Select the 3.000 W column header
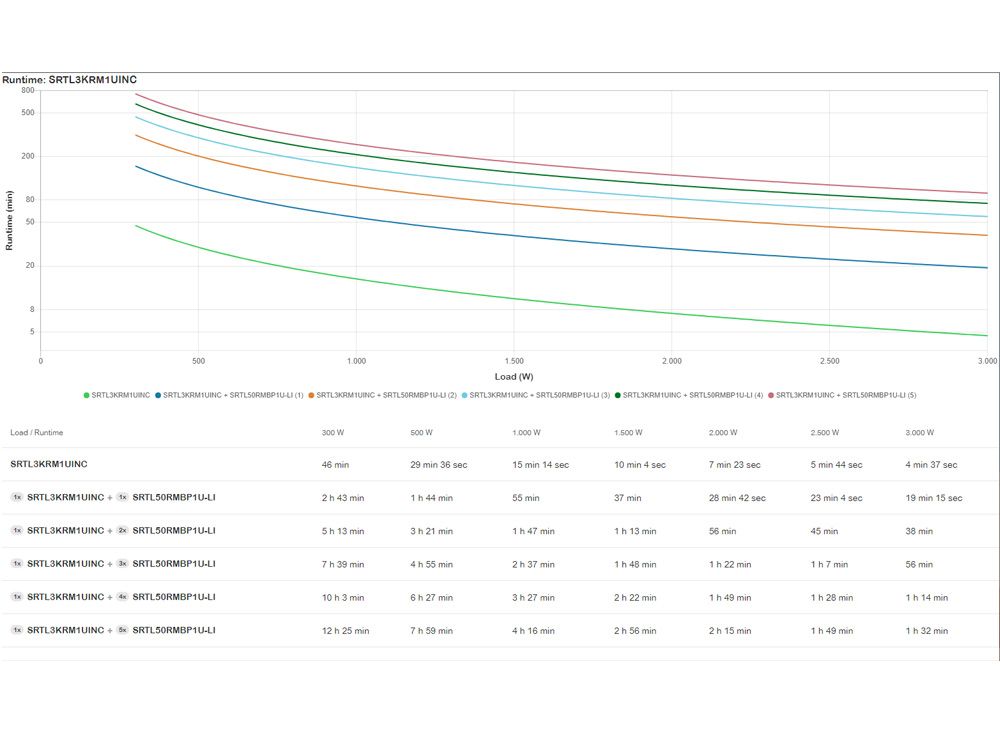This screenshot has height=750, width=1000. [x=920, y=432]
